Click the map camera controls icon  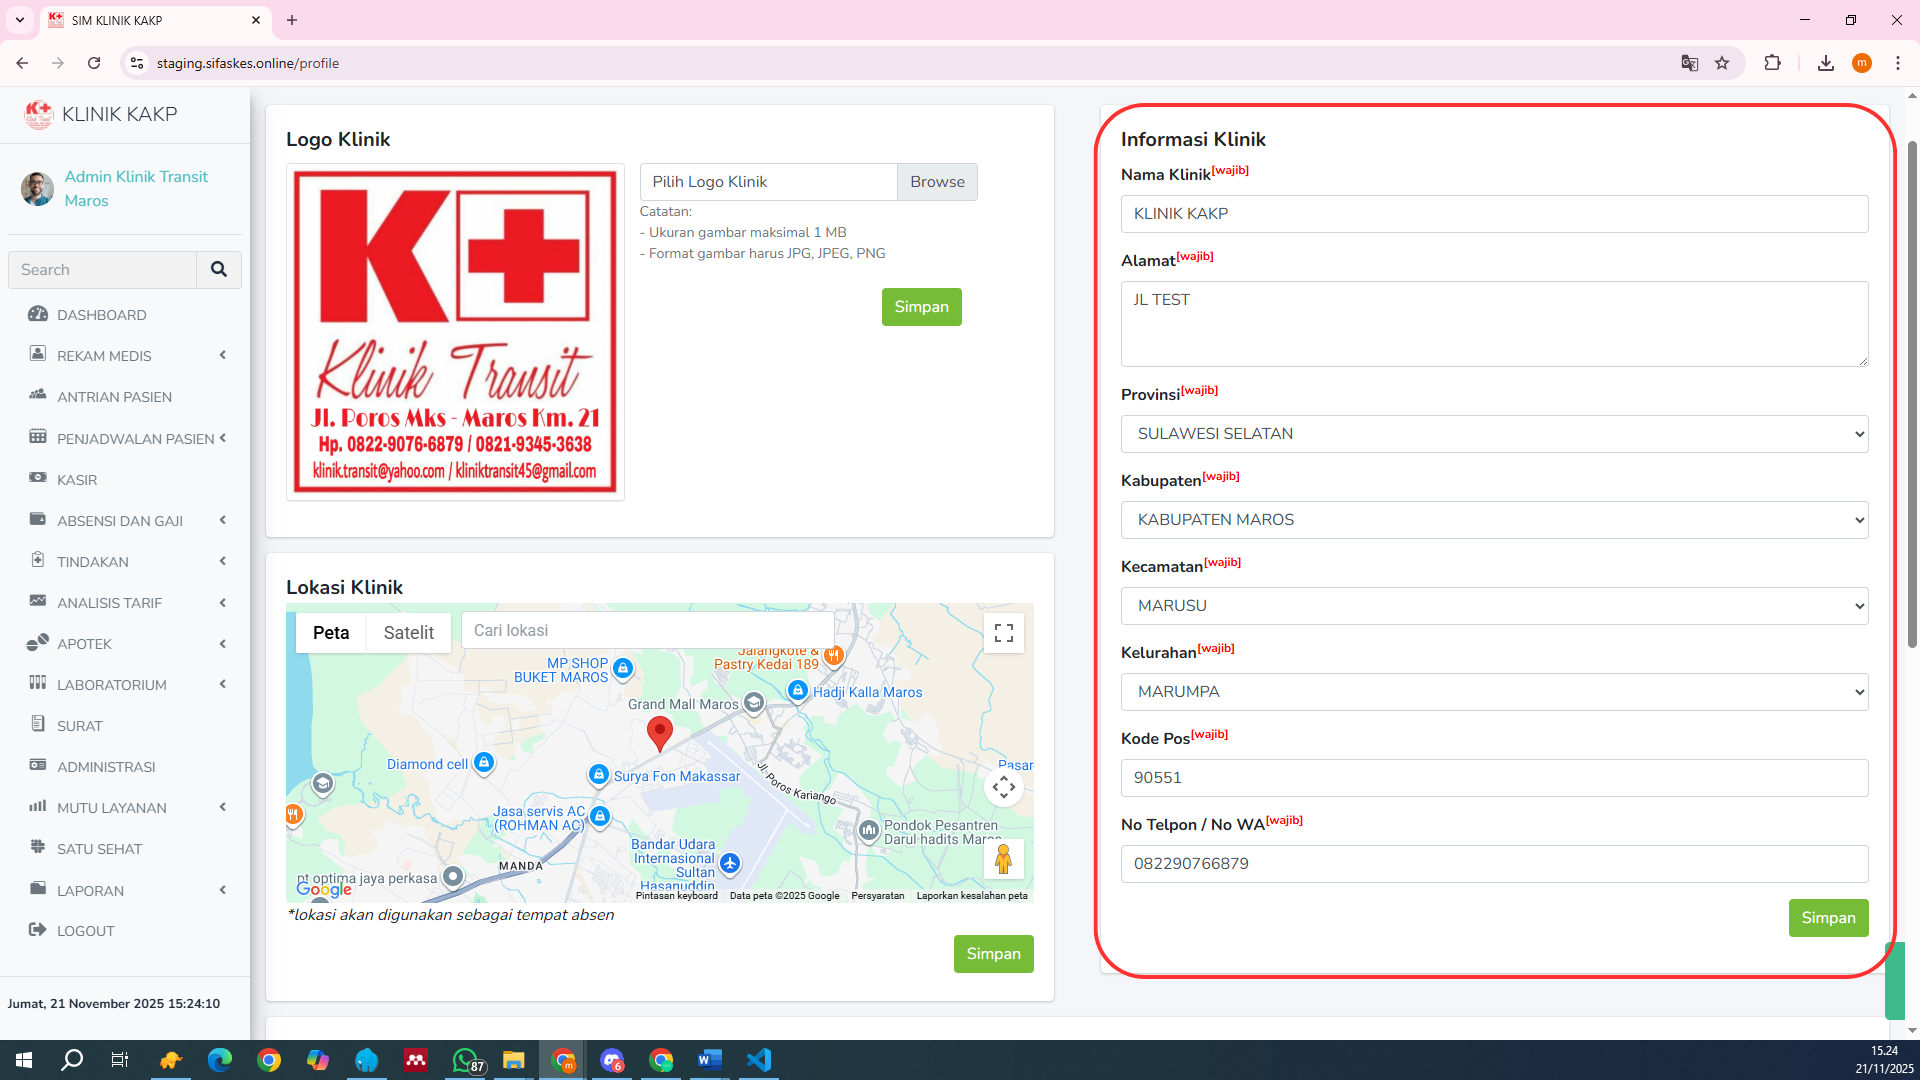[1003, 788]
